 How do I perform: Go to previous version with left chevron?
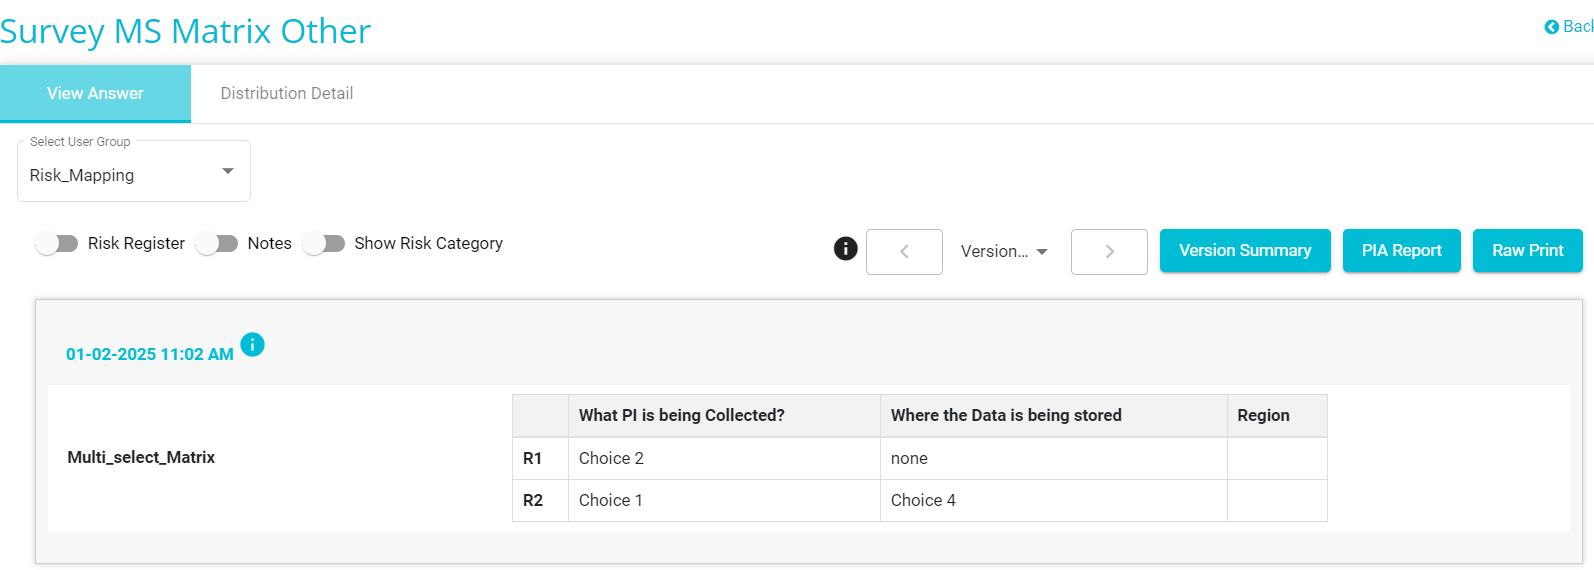click(904, 252)
